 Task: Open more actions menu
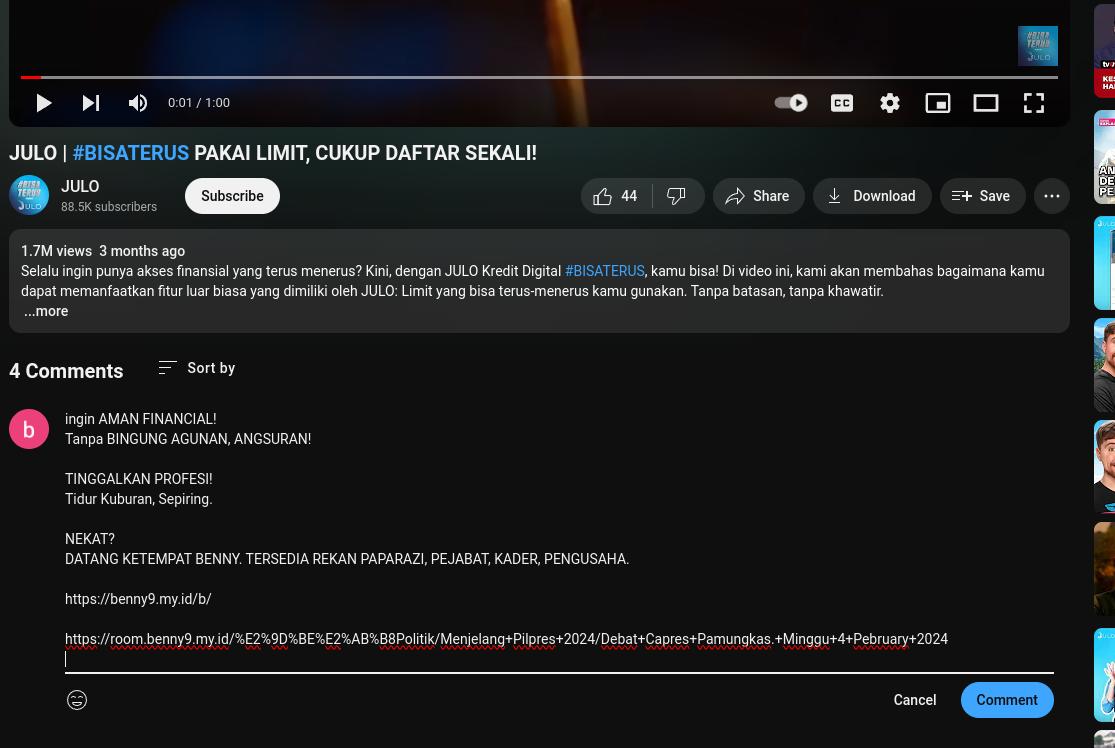pyautogui.click(x=1052, y=196)
